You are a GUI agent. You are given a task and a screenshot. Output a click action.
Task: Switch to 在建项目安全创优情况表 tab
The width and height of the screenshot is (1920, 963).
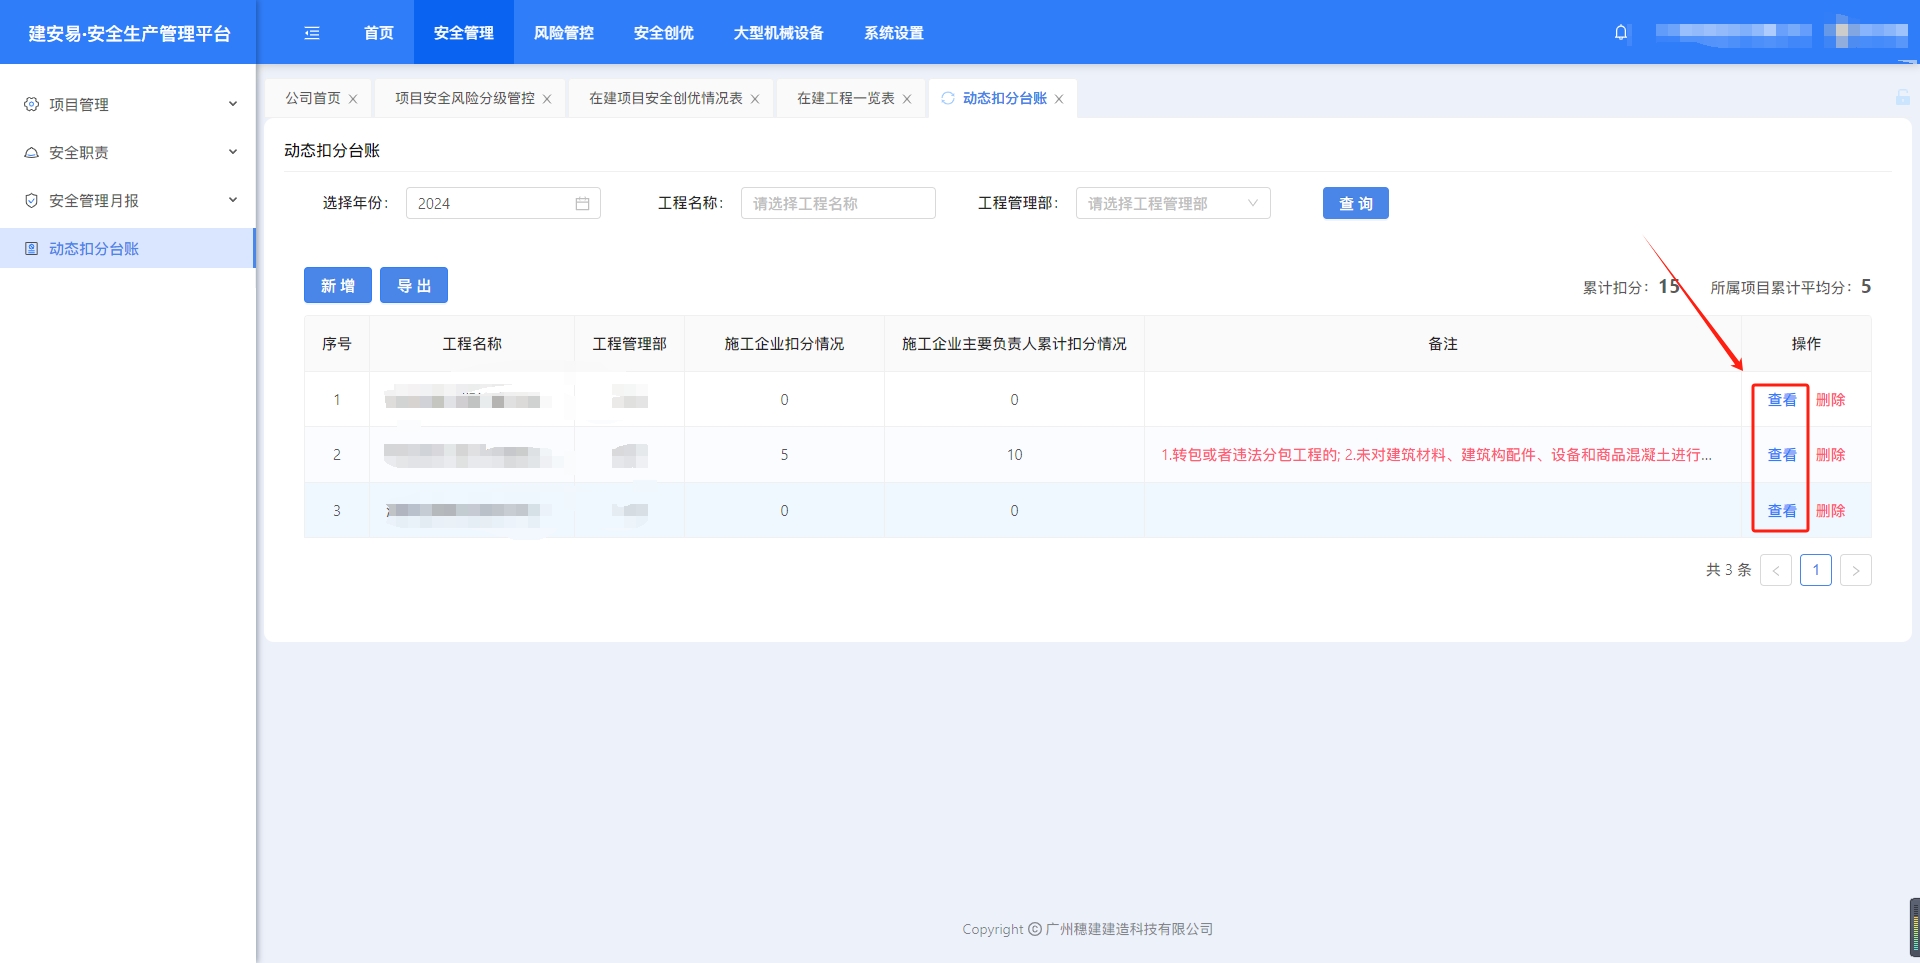coord(665,98)
